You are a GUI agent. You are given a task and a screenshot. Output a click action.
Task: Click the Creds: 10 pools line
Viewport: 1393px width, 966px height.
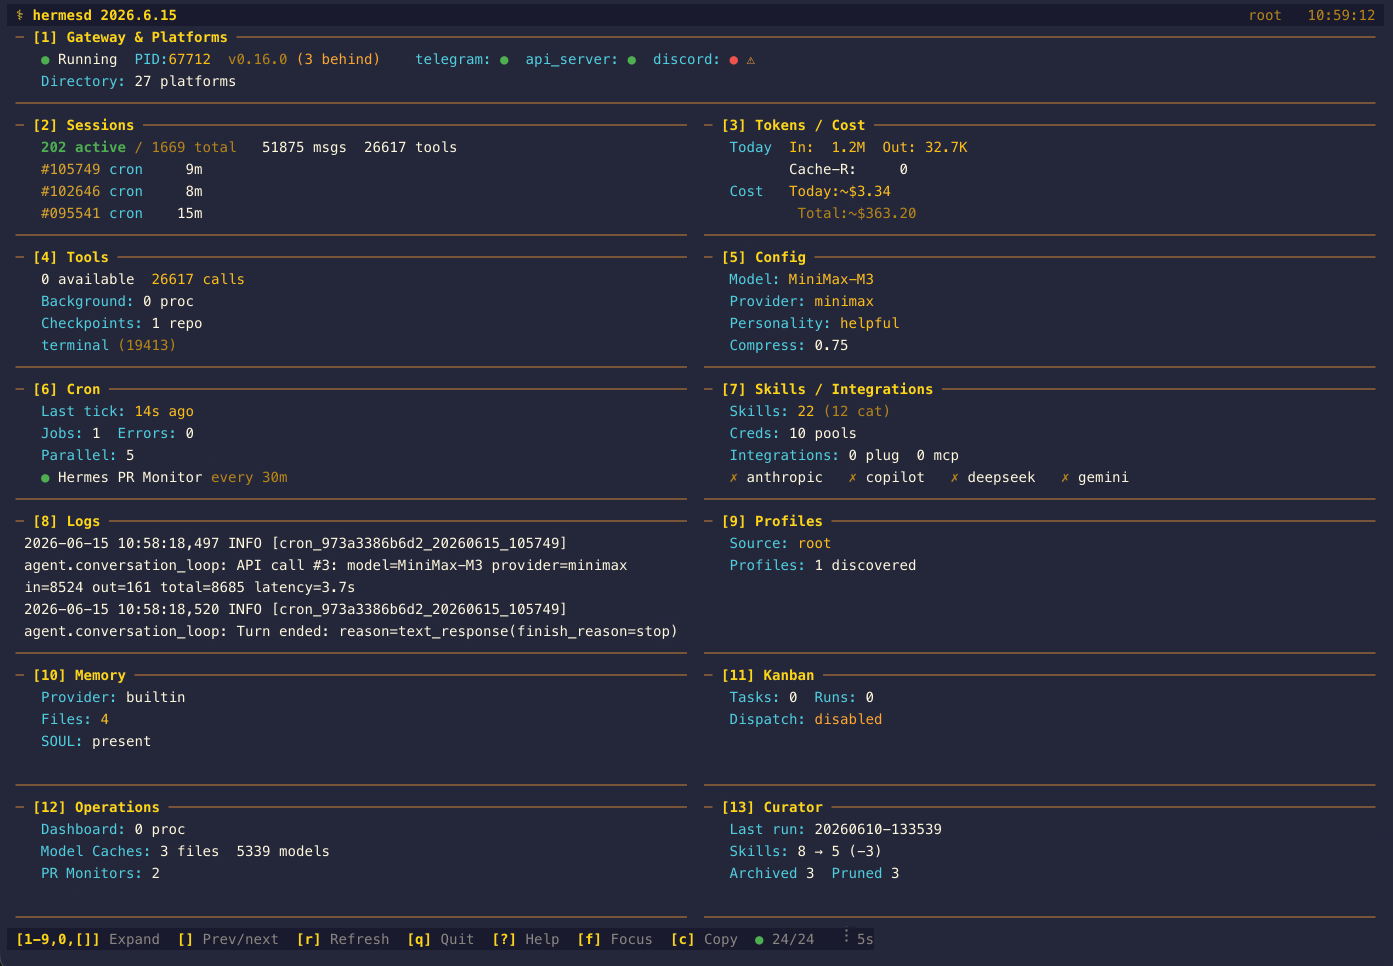point(793,433)
